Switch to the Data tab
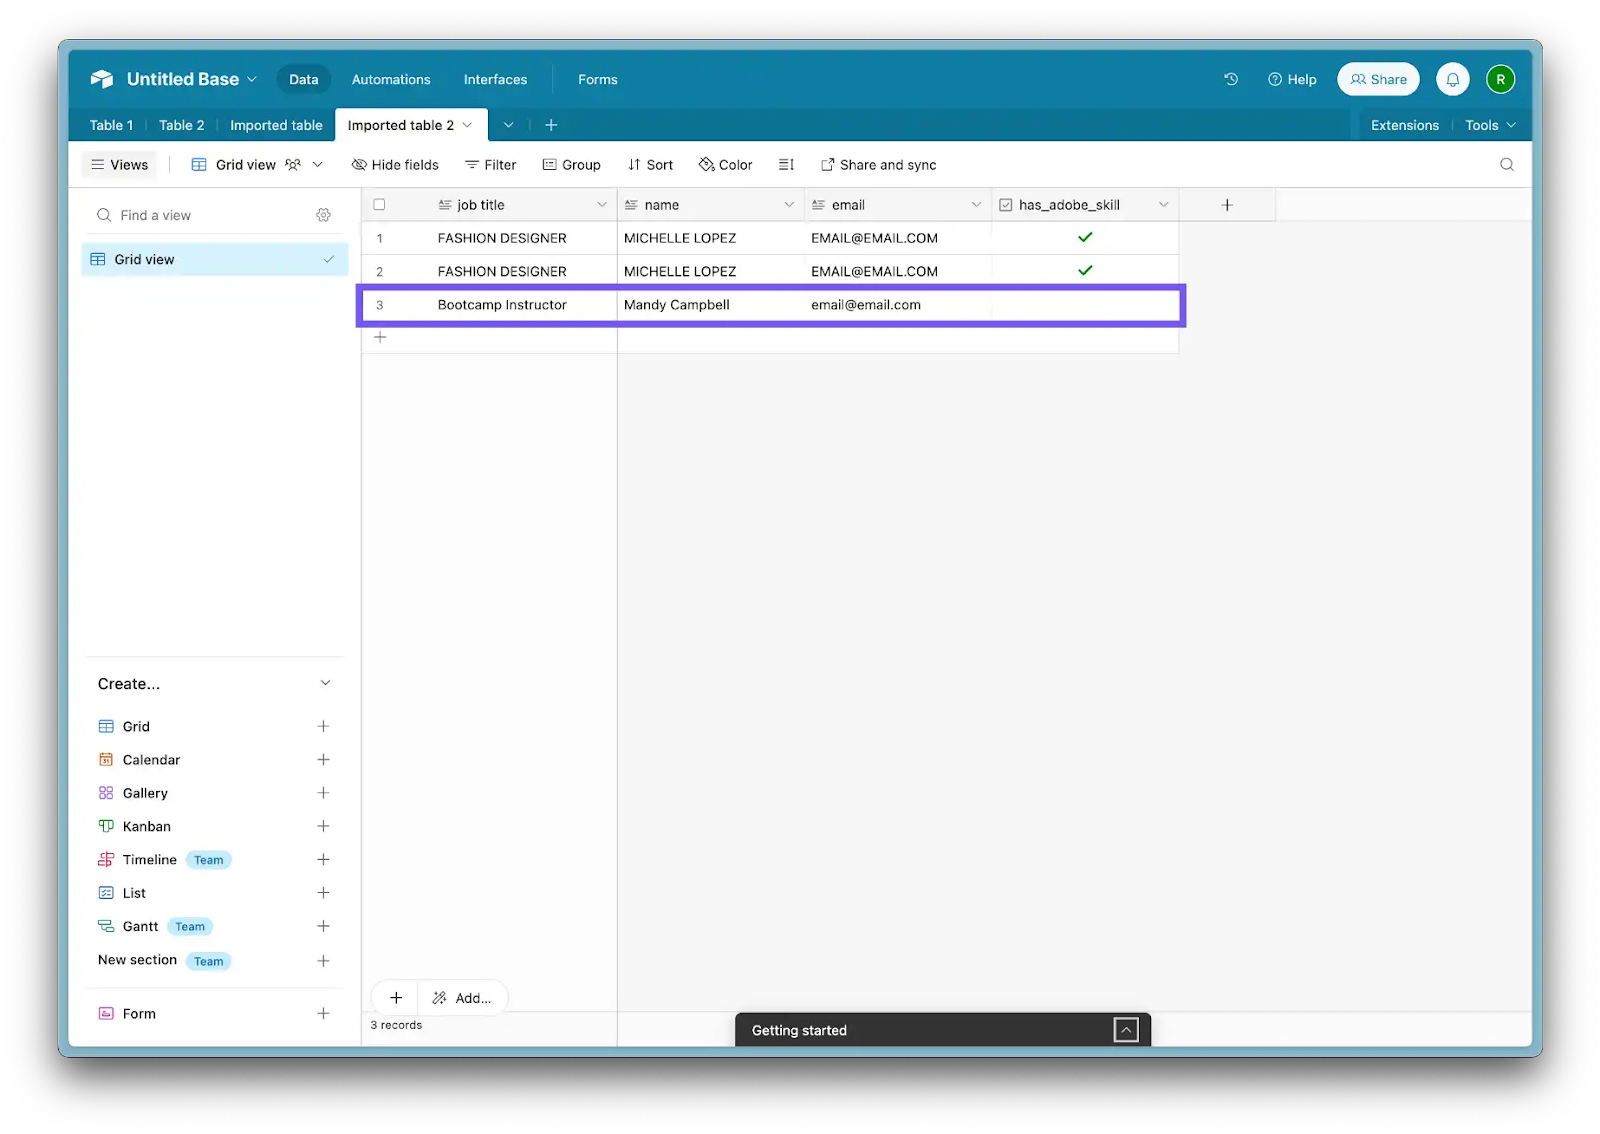This screenshot has width=1600, height=1134. pyautogui.click(x=304, y=79)
